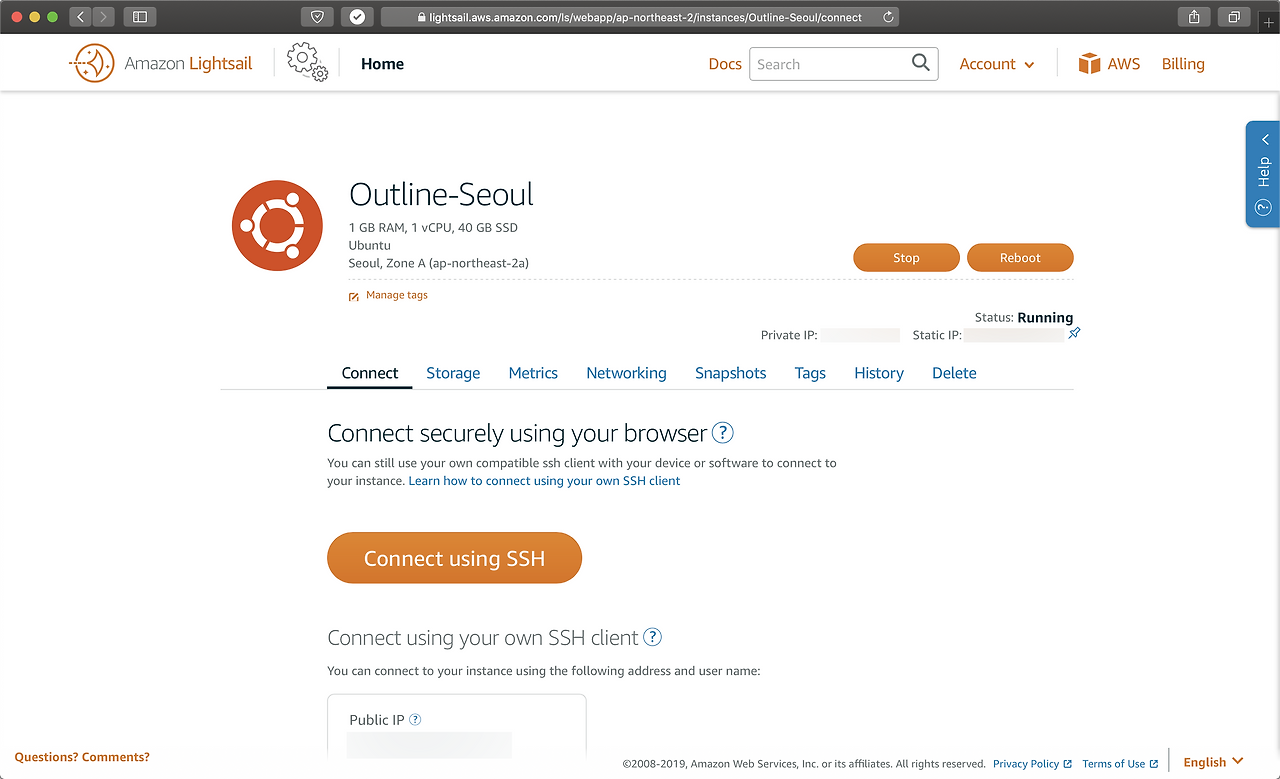The height and width of the screenshot is (779, 1280).
Task: Click the Connect using SSH button
Action: (x=454, y=558)
